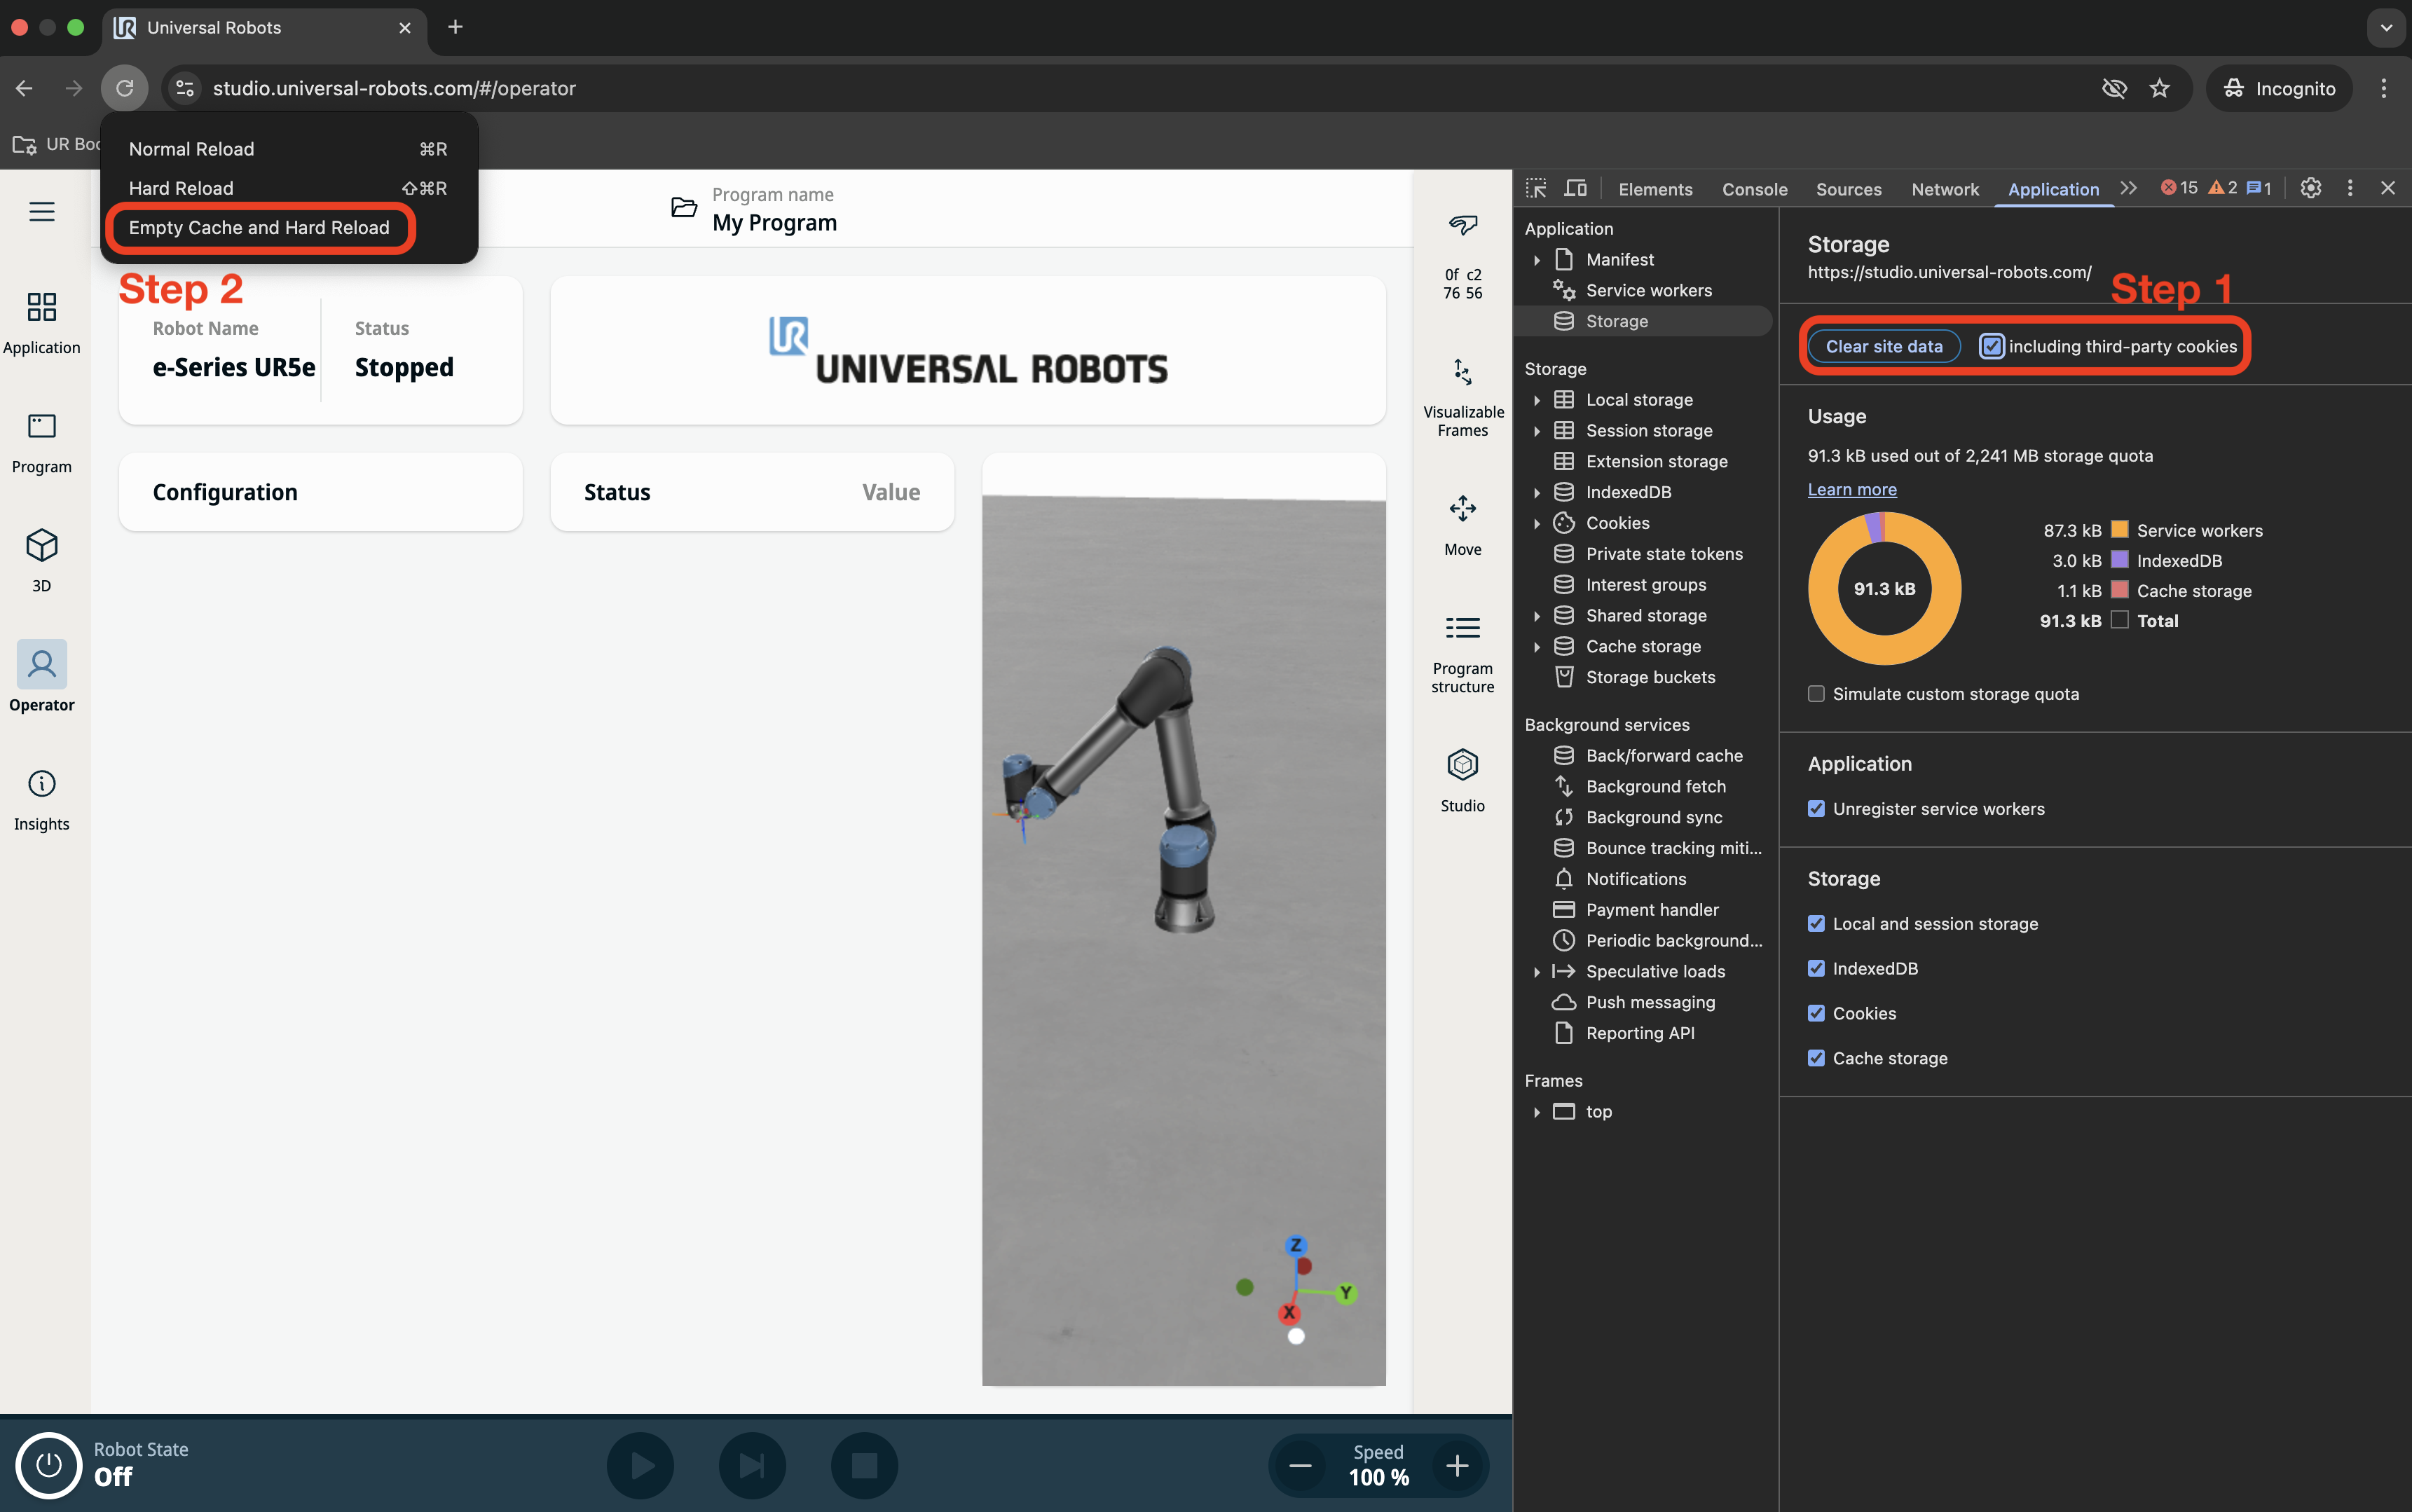The width and height of the screenshot is (2412, 1512).
Task: Open Visualizable Frames panel
Action: [x=1462, y=373]
